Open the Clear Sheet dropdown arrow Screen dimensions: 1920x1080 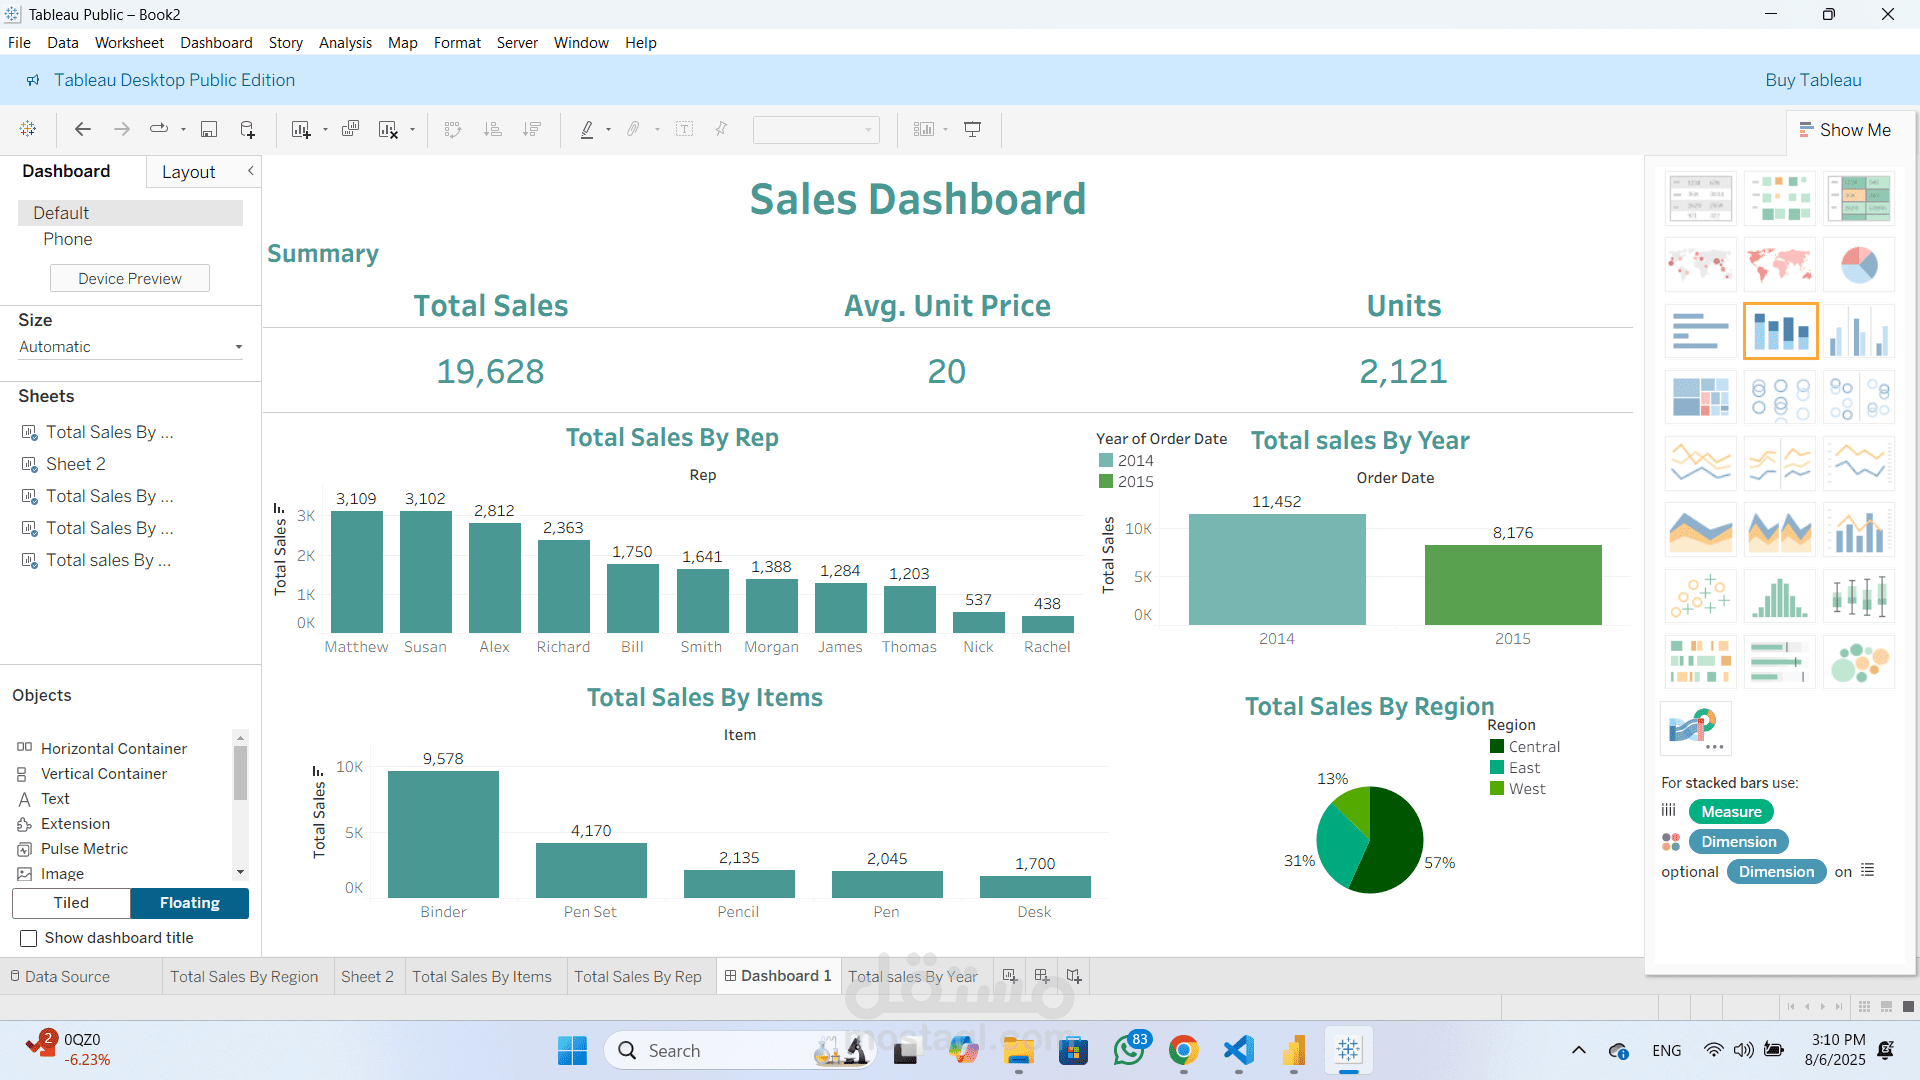click(x=412, y=130)
